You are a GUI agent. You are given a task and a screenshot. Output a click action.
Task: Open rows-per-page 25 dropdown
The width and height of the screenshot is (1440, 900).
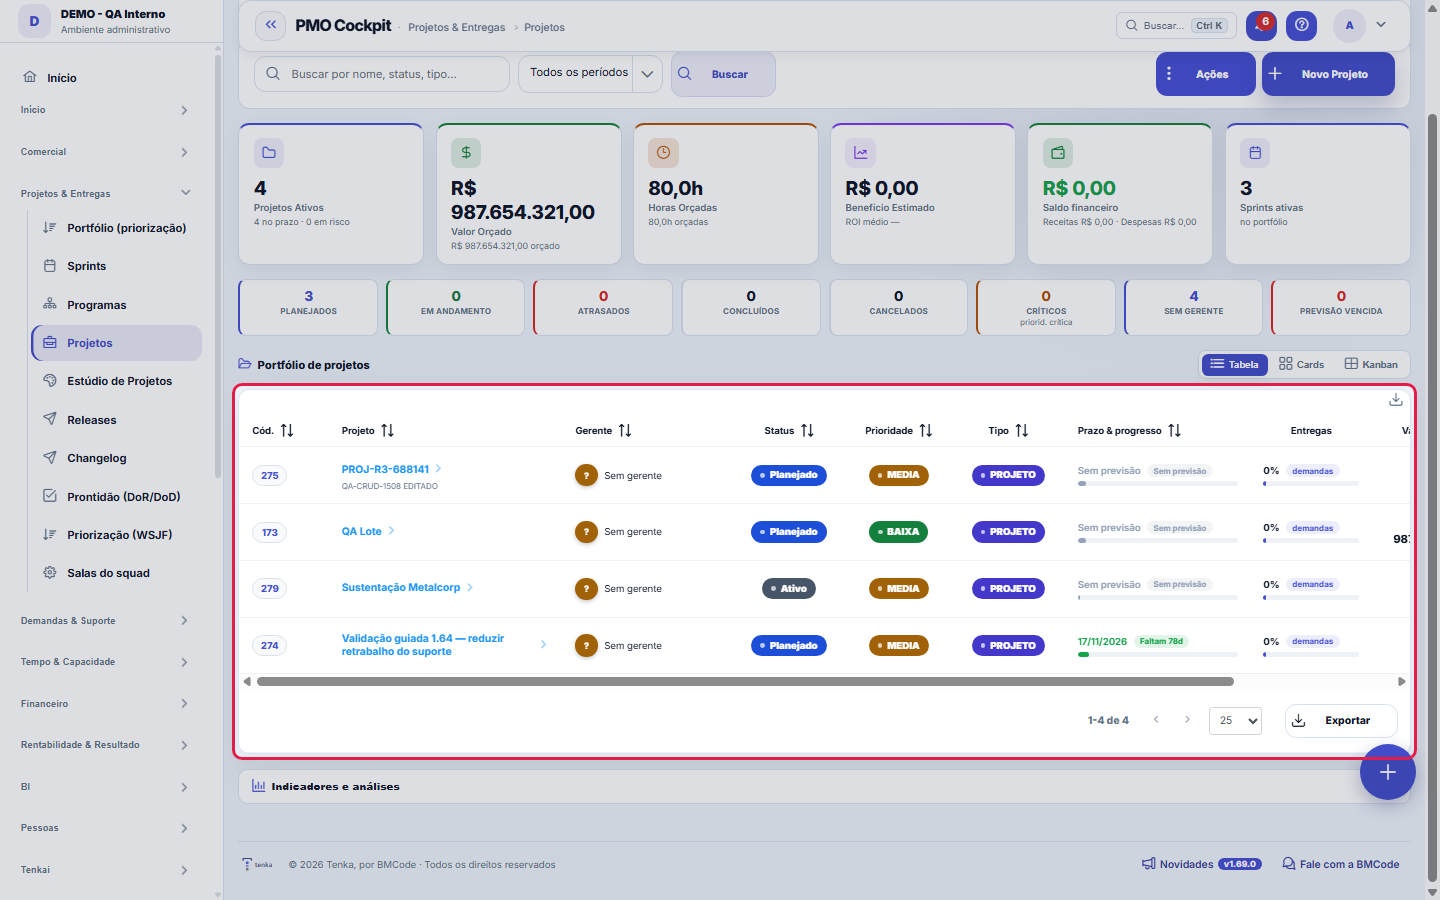point(1235,720)
